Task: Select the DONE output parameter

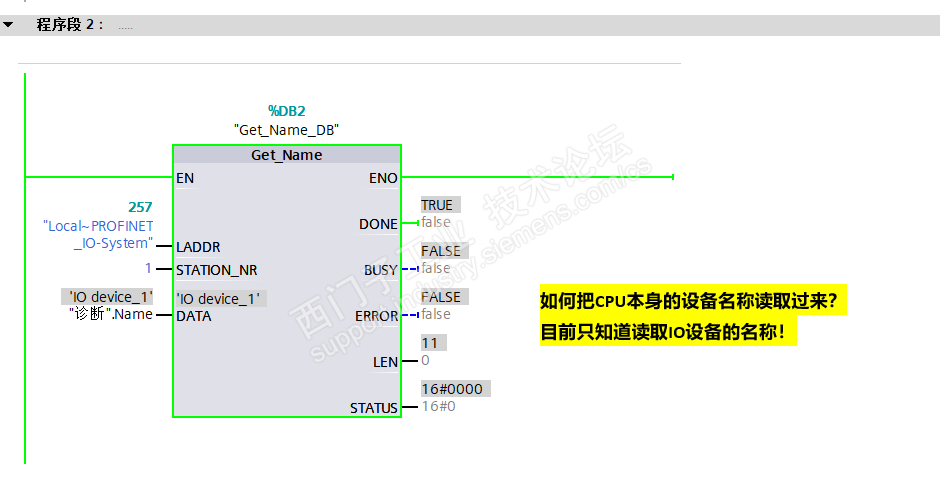Action: pos(378,224)
